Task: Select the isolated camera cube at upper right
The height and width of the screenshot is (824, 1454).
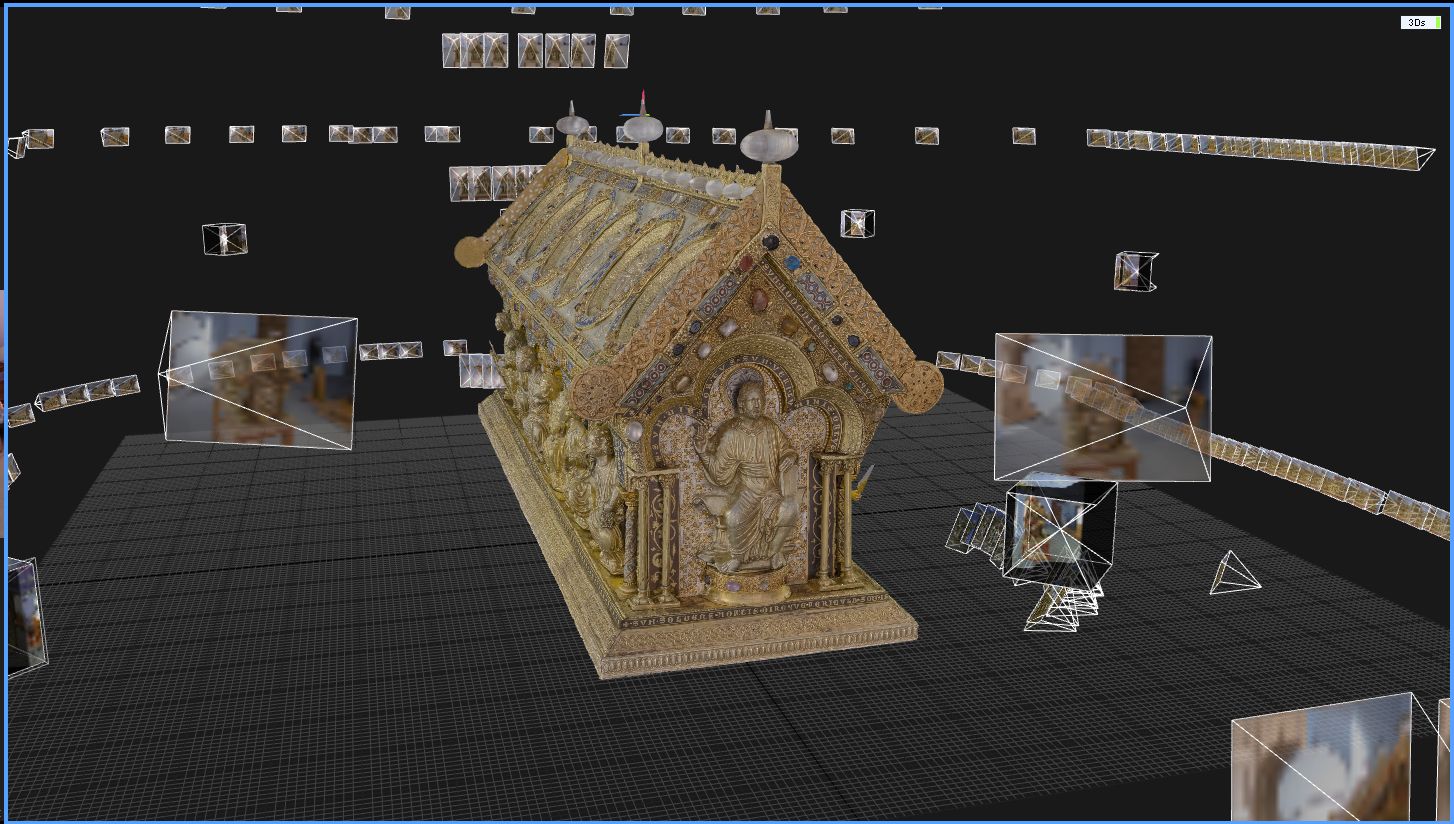Action: tap(1136, 271)
